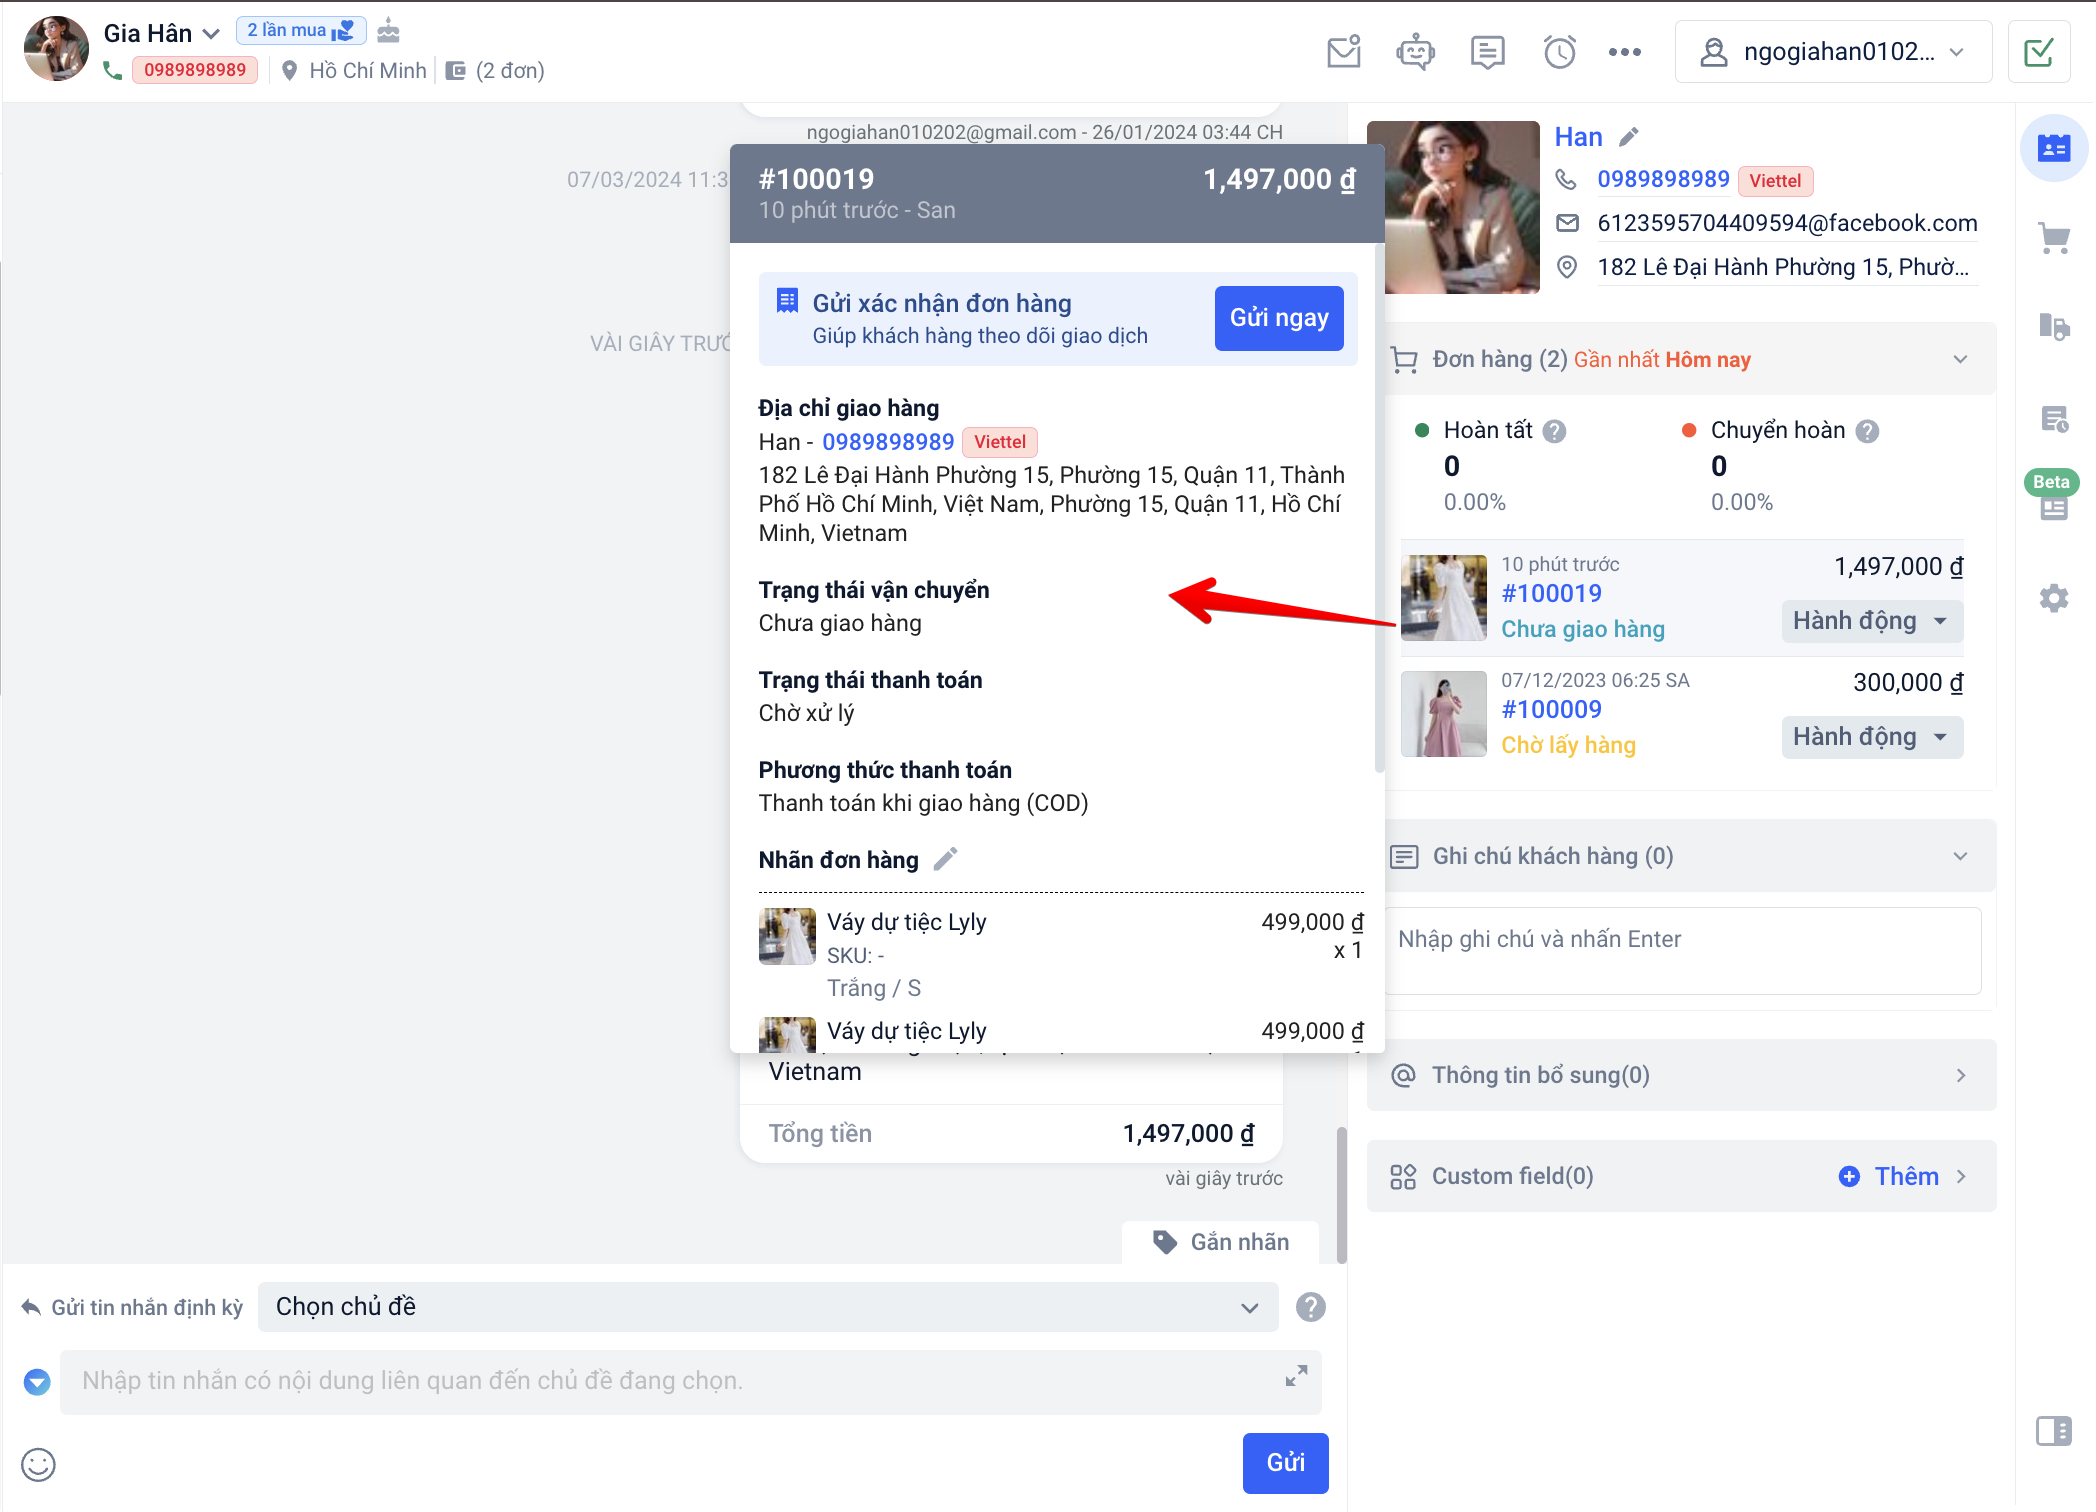The height and width of the screenshot is (1512, 2096).
Task: Toggle the right side panel layout icon
Action: pyautogui.click(x=2053, y=1430)
